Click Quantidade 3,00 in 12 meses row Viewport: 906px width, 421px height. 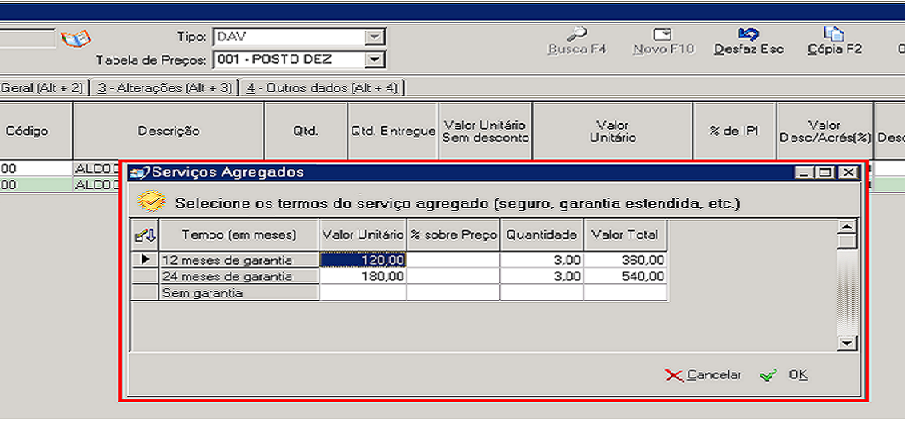point(542,260)
